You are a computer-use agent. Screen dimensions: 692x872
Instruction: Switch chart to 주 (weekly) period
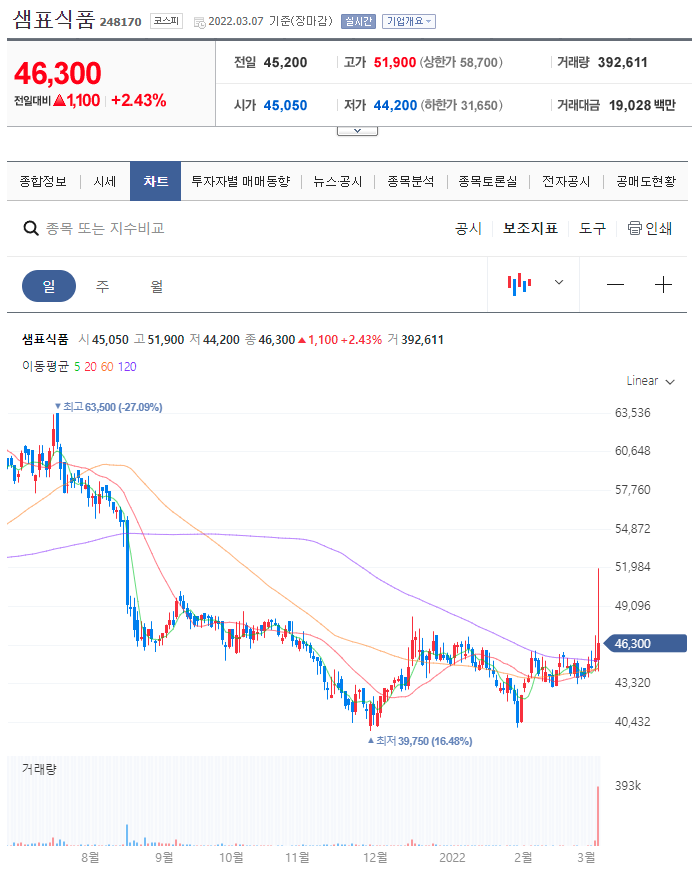102,286
